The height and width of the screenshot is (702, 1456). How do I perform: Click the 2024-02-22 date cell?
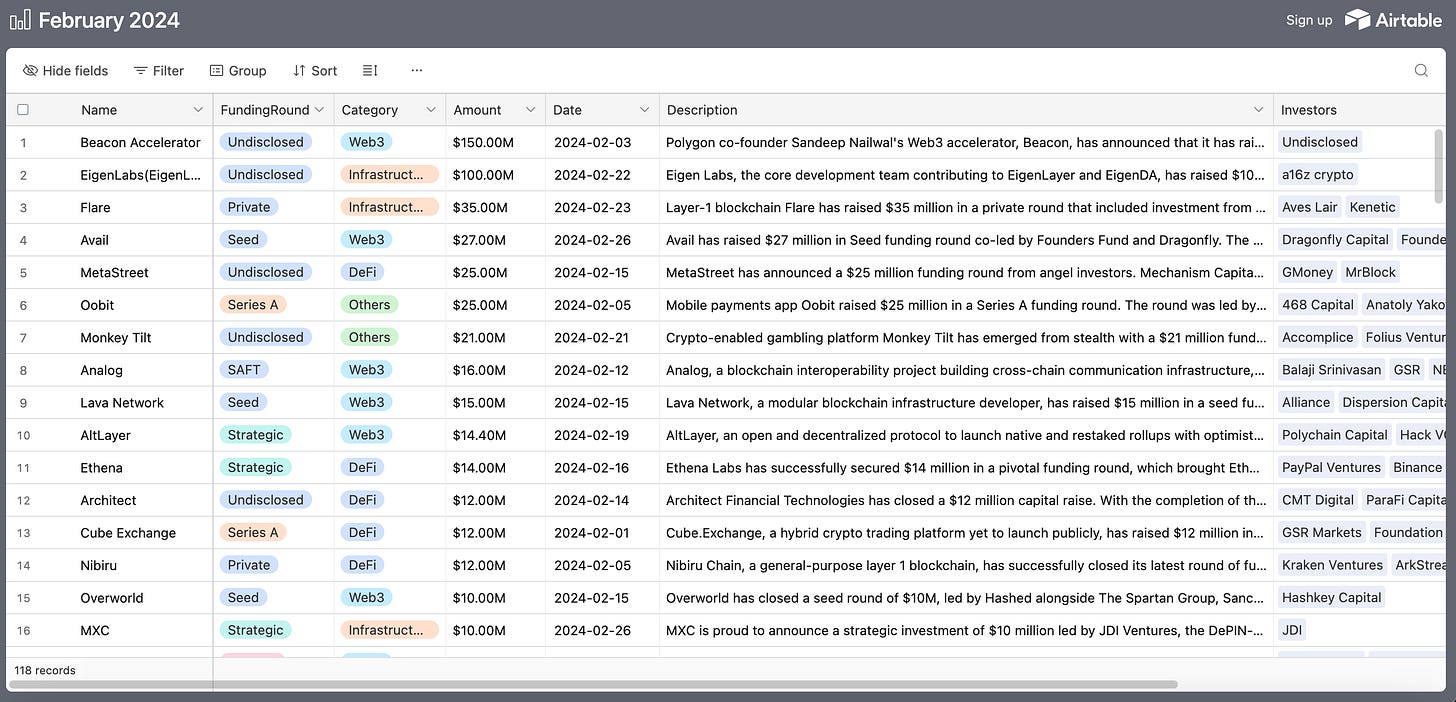(603, 175)
